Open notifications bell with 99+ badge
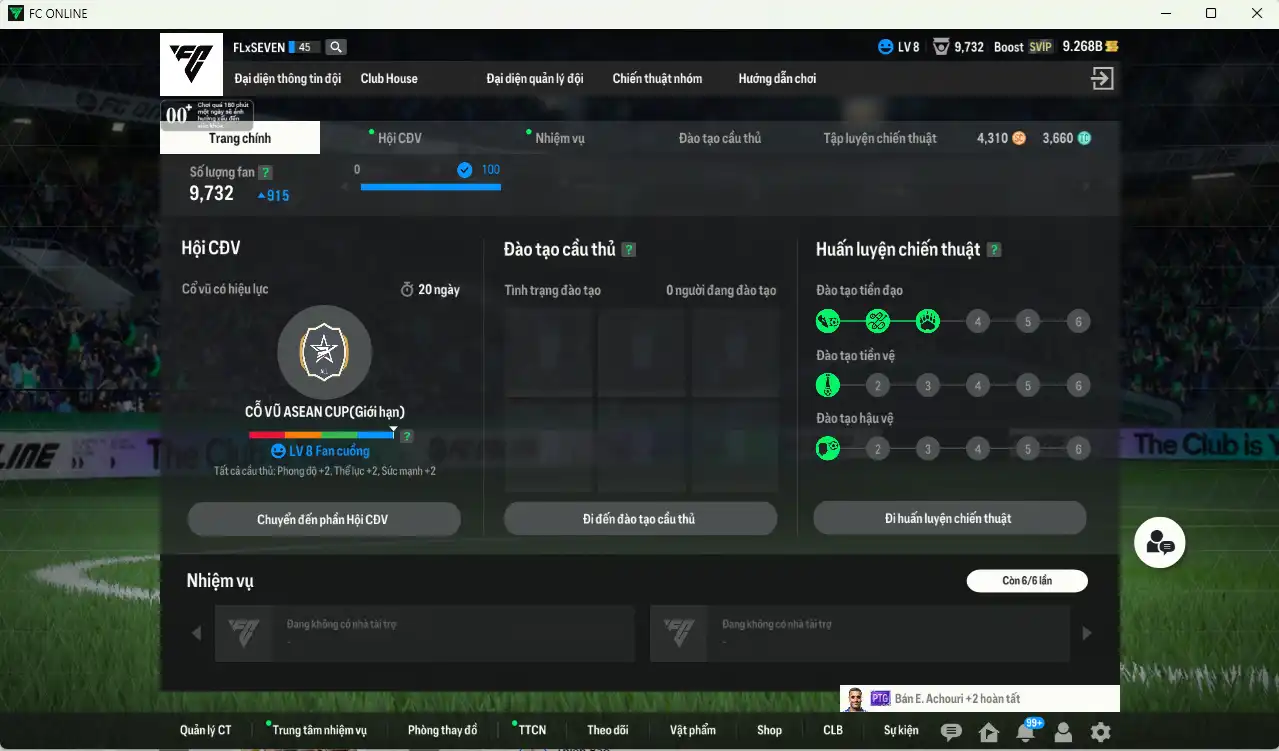The image size is (1279, 751). pyautogui.click(x=1026, y=732)
